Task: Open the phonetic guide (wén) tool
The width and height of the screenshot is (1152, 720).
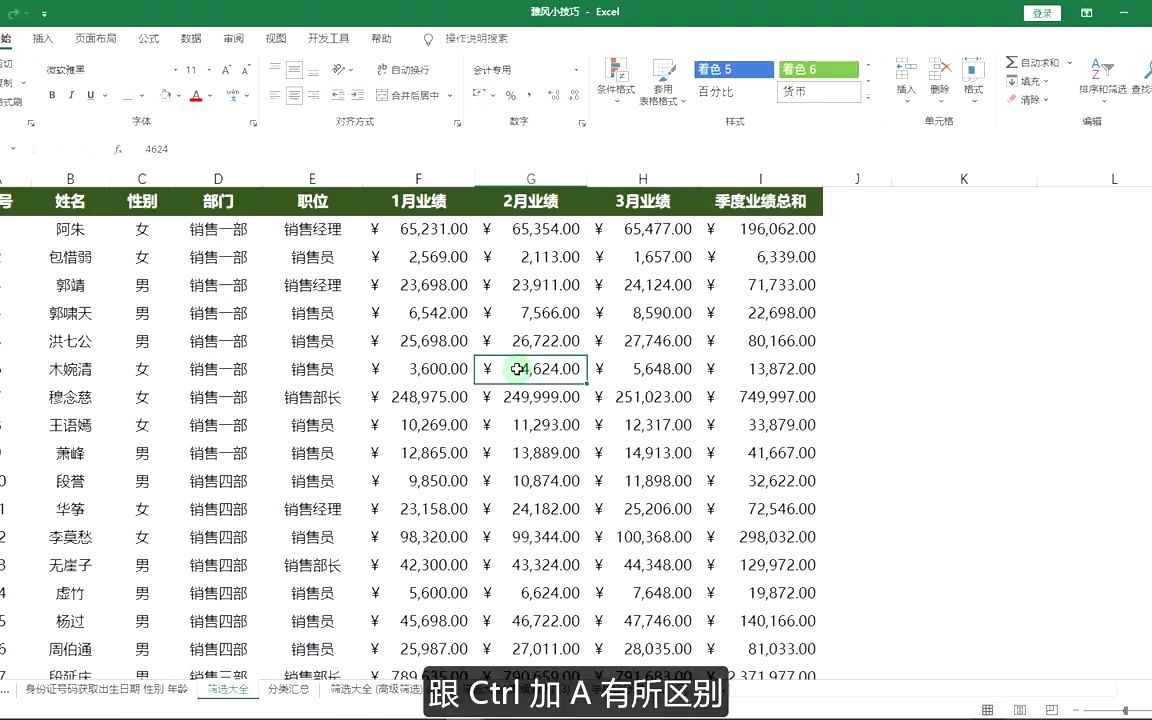Action: click(233, 95)
